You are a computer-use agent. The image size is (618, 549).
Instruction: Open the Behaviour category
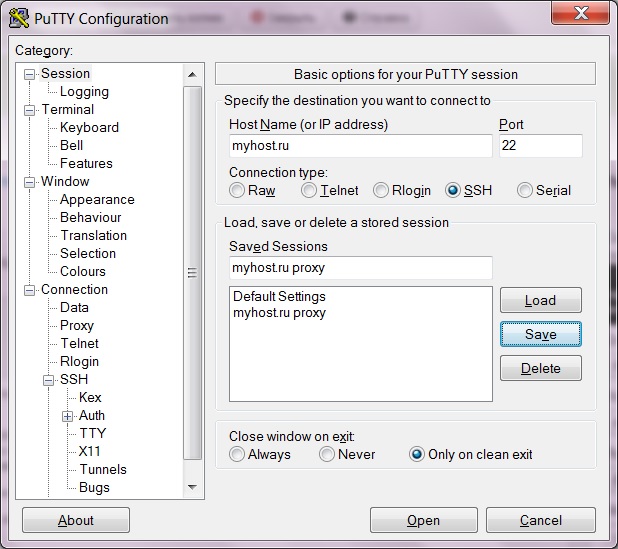(x=90, y=217)
